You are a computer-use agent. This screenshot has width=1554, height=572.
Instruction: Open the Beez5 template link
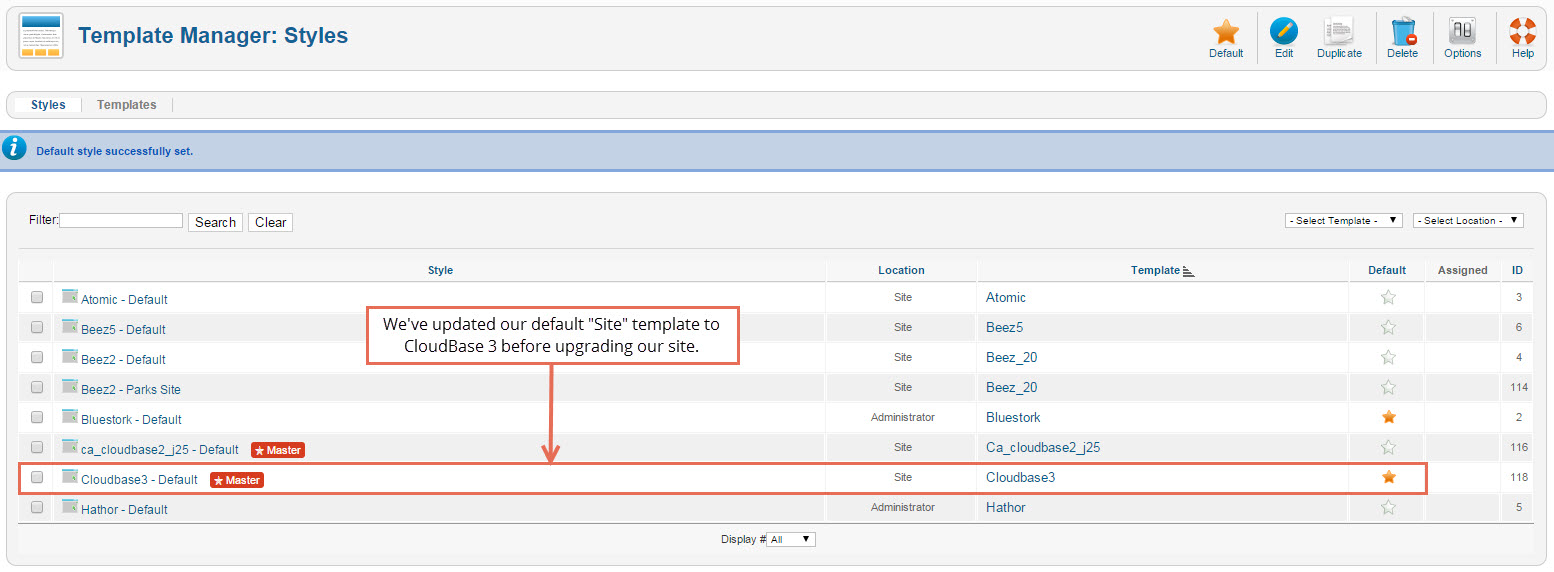point(1004,327)
